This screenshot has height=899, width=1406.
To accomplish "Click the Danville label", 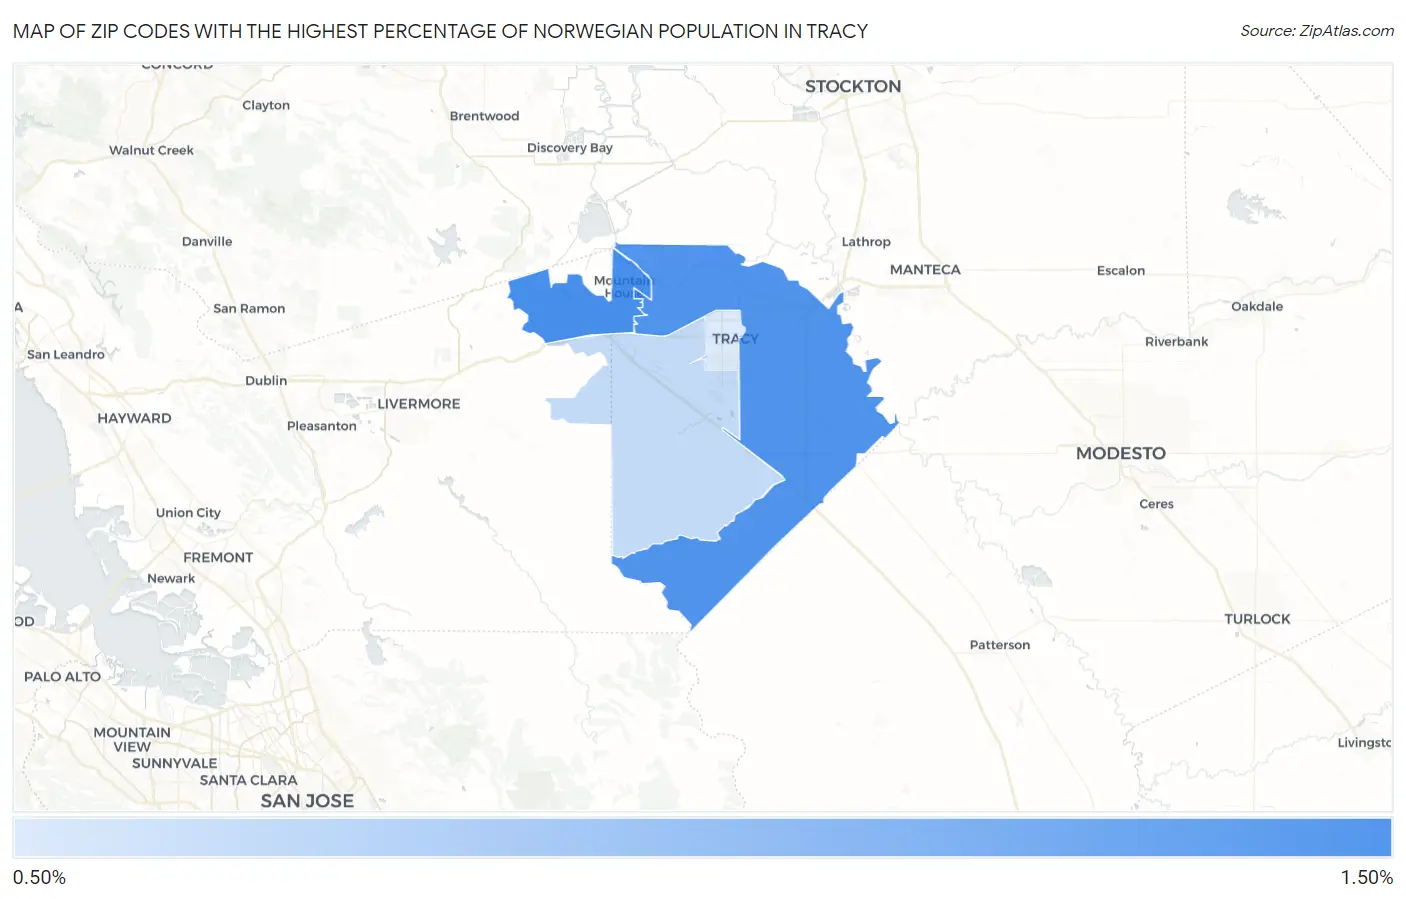I will 207,241.
